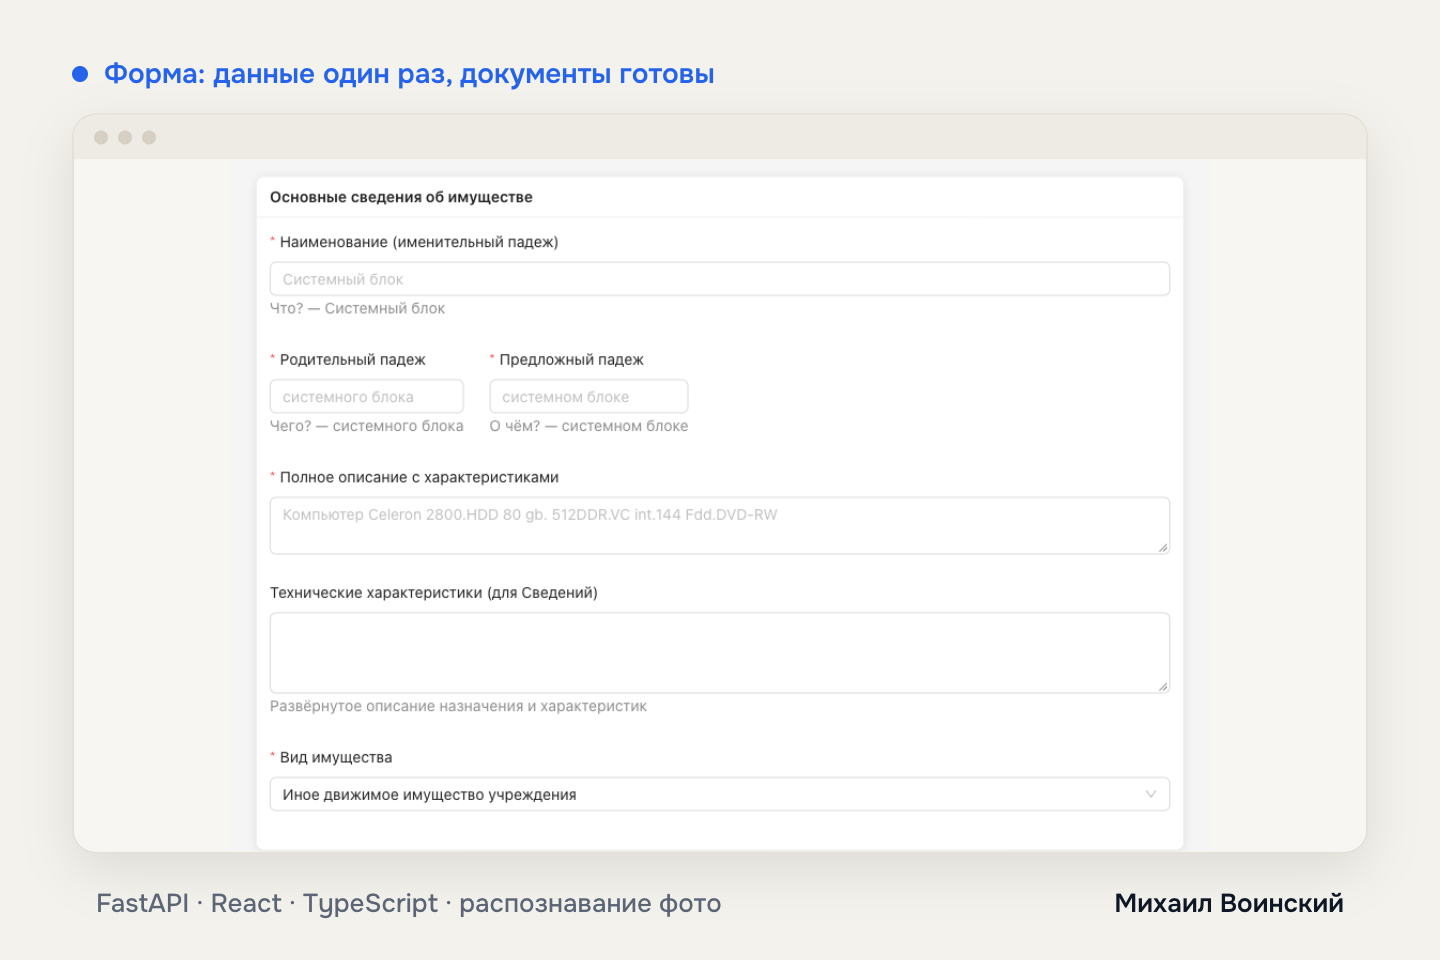
Task: Focus the Предложный падеж input field
Action: [588, 397]
